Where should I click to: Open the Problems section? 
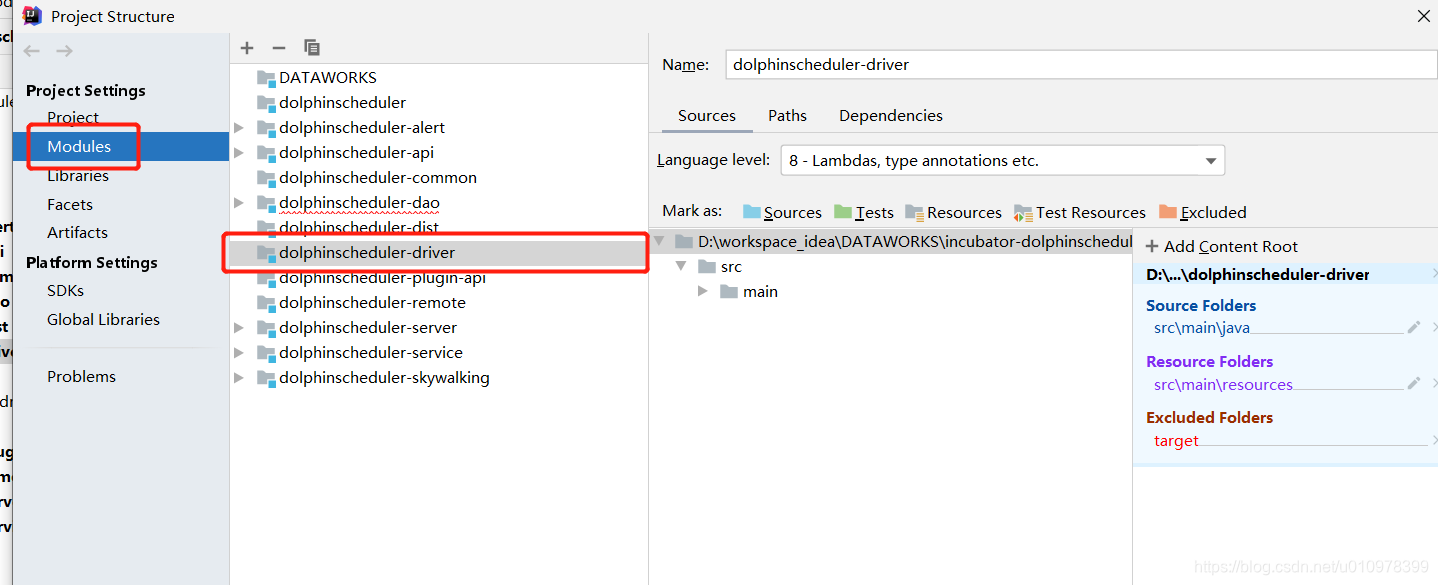pos(81,377)
